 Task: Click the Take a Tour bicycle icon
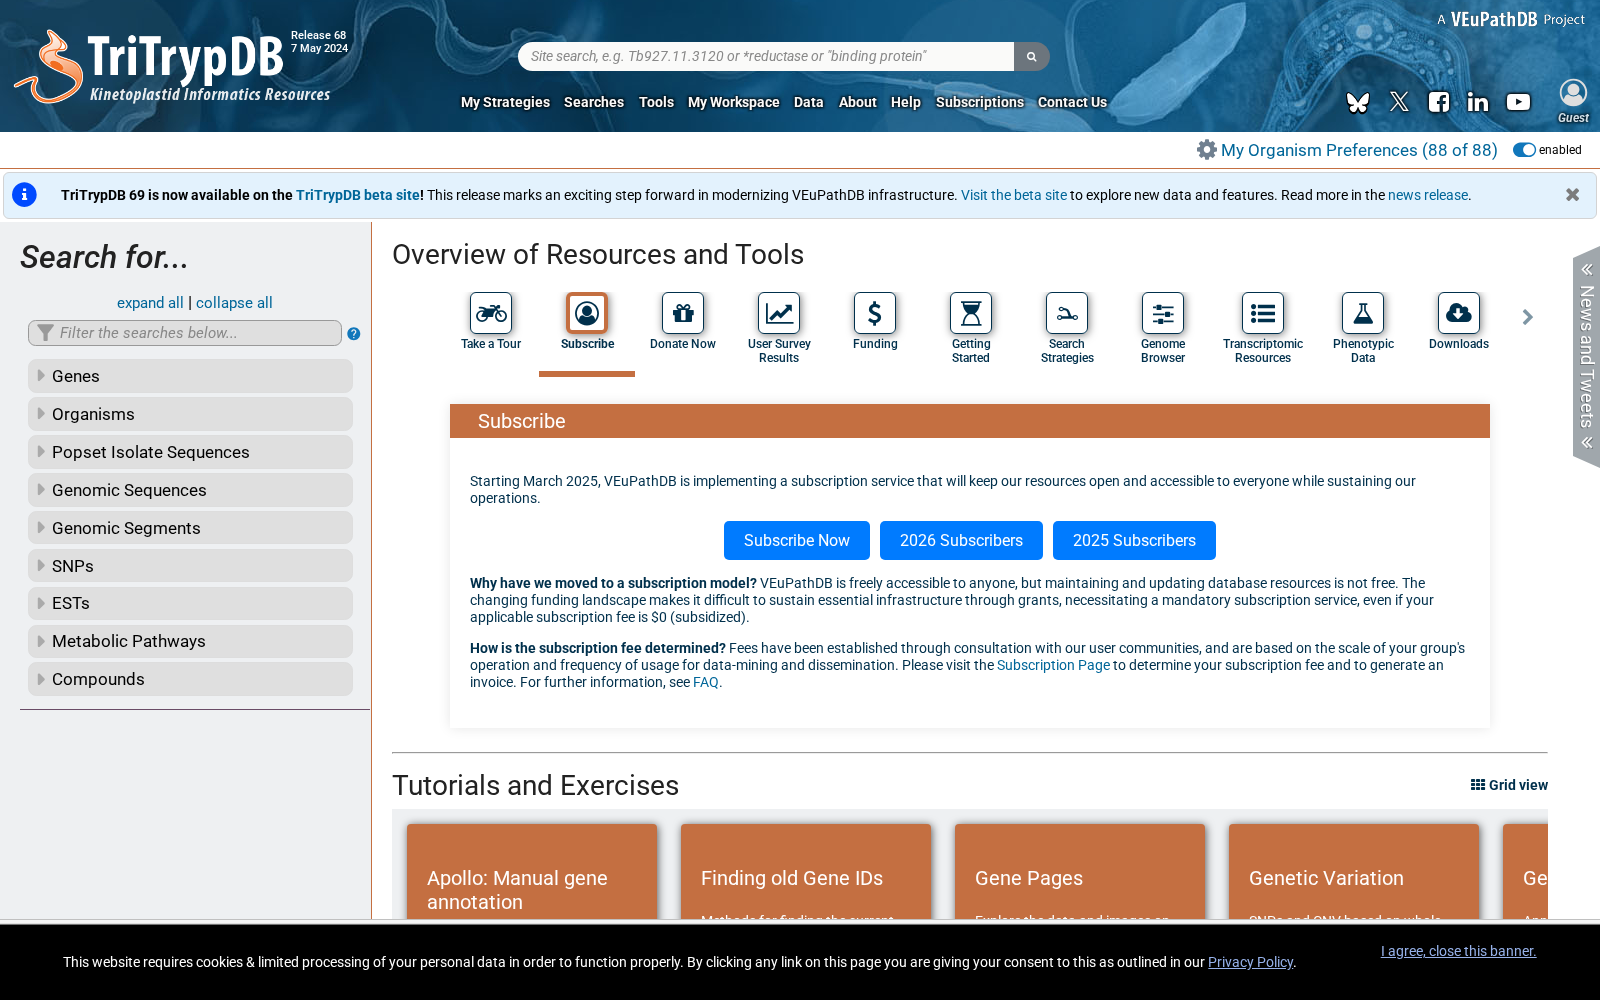tap(491, 313)
